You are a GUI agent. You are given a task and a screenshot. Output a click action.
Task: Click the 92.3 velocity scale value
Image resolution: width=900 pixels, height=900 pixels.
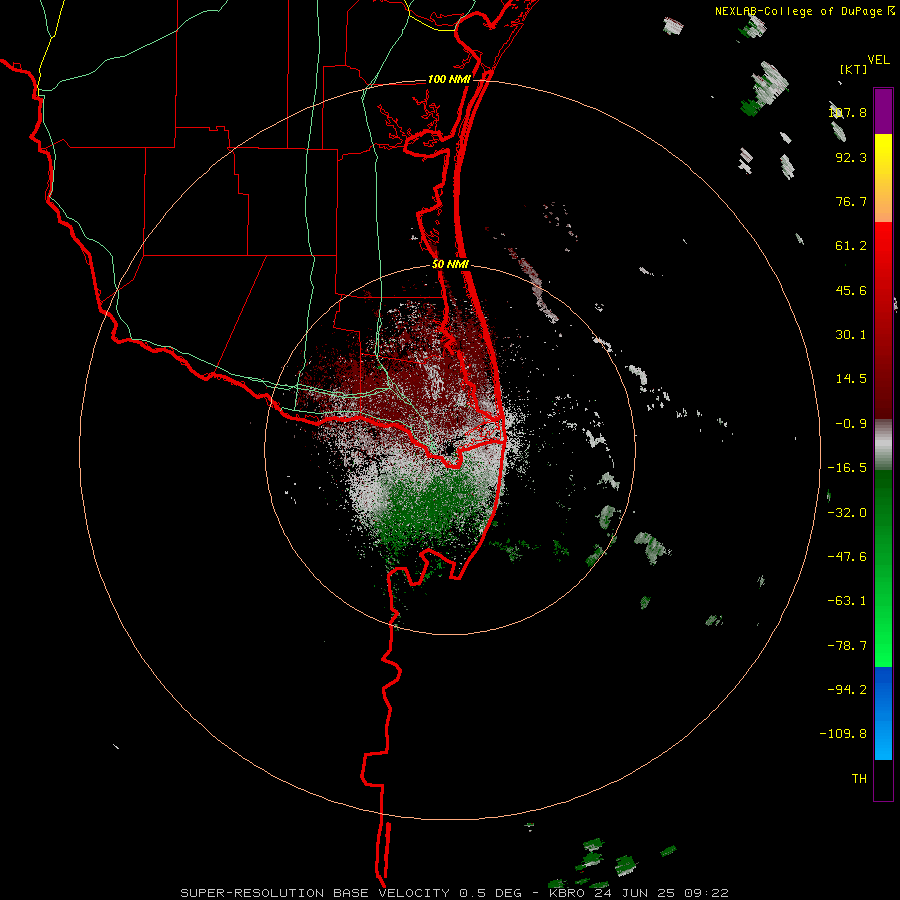pos(851,157)
